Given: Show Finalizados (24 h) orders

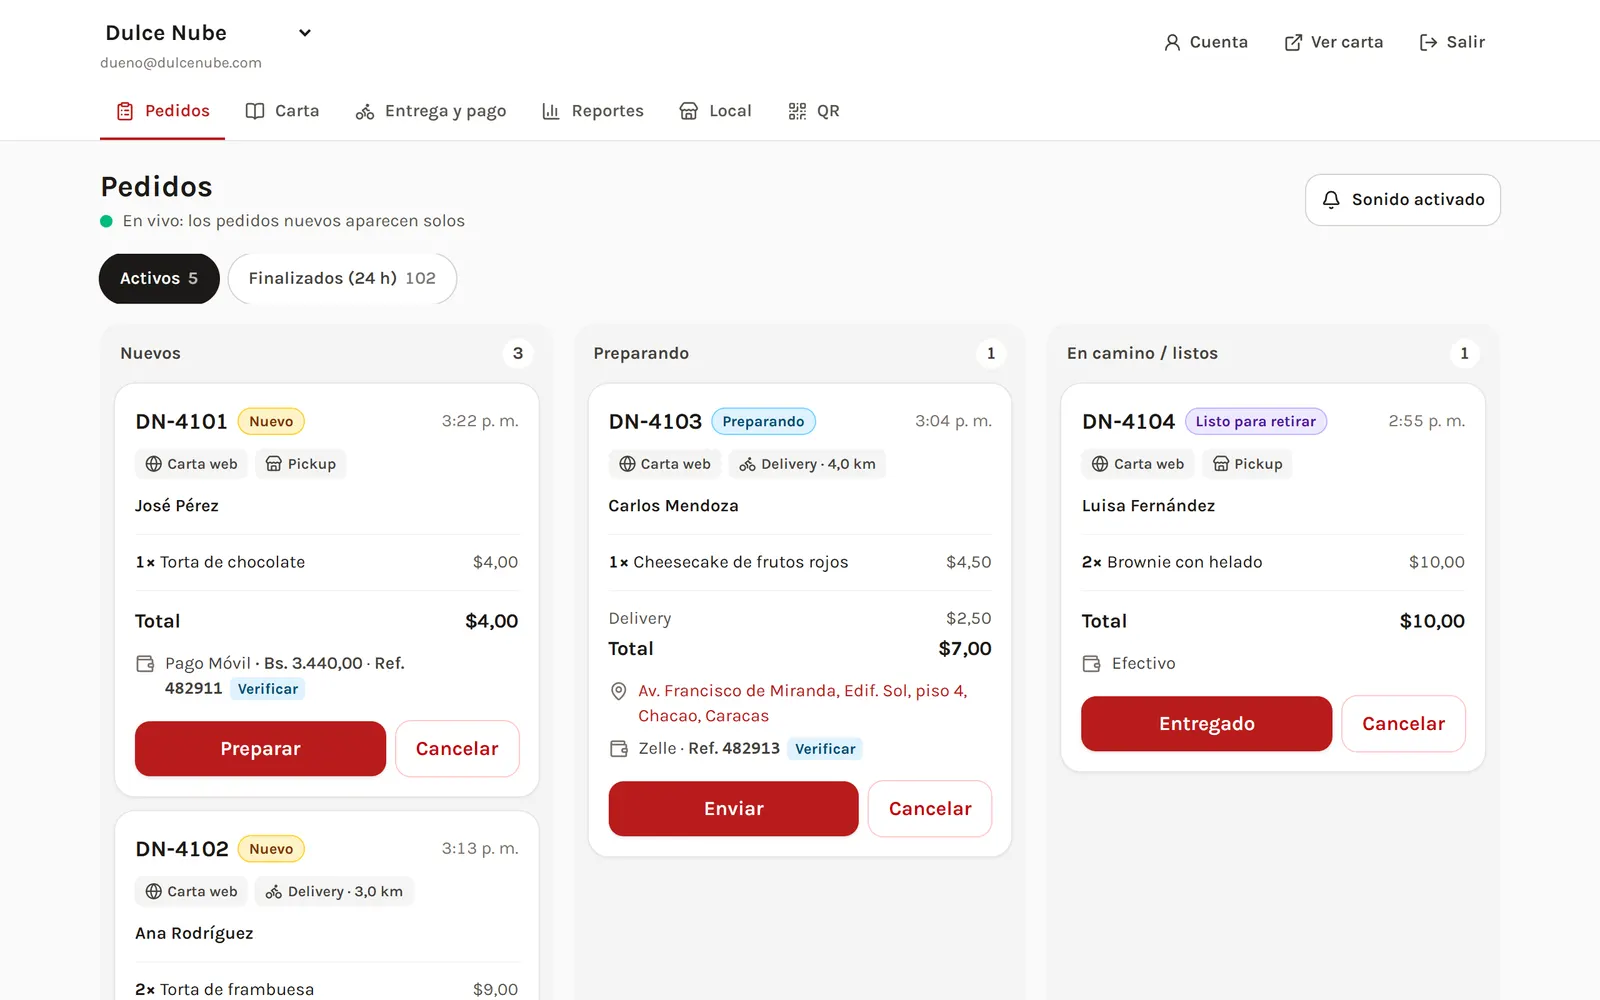Looking at the screenshot, I should [x=342, y=278].
